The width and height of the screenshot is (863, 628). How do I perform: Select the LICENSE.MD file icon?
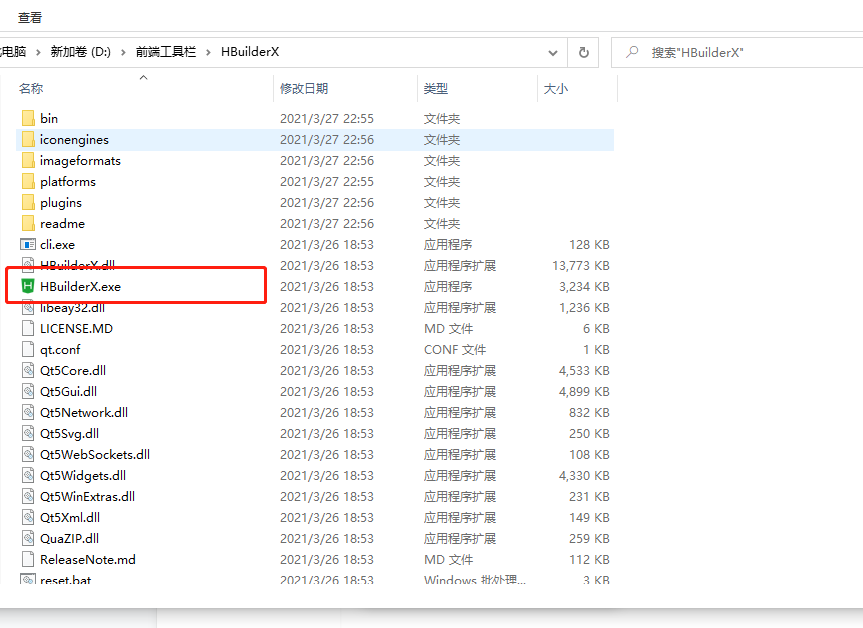coord(28,329)
